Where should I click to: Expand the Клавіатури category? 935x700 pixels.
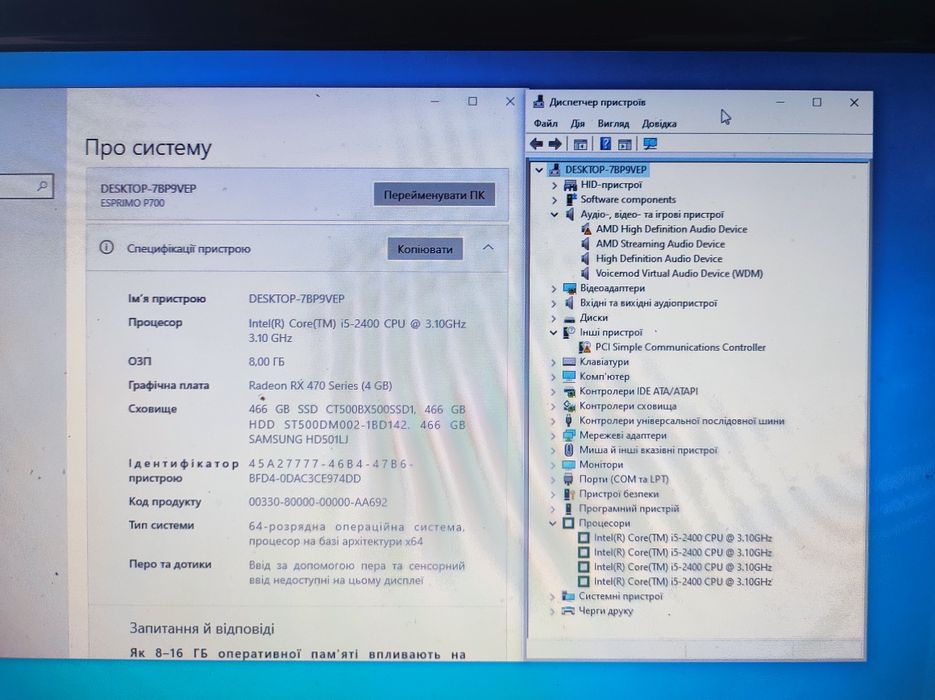pos(553,363)
